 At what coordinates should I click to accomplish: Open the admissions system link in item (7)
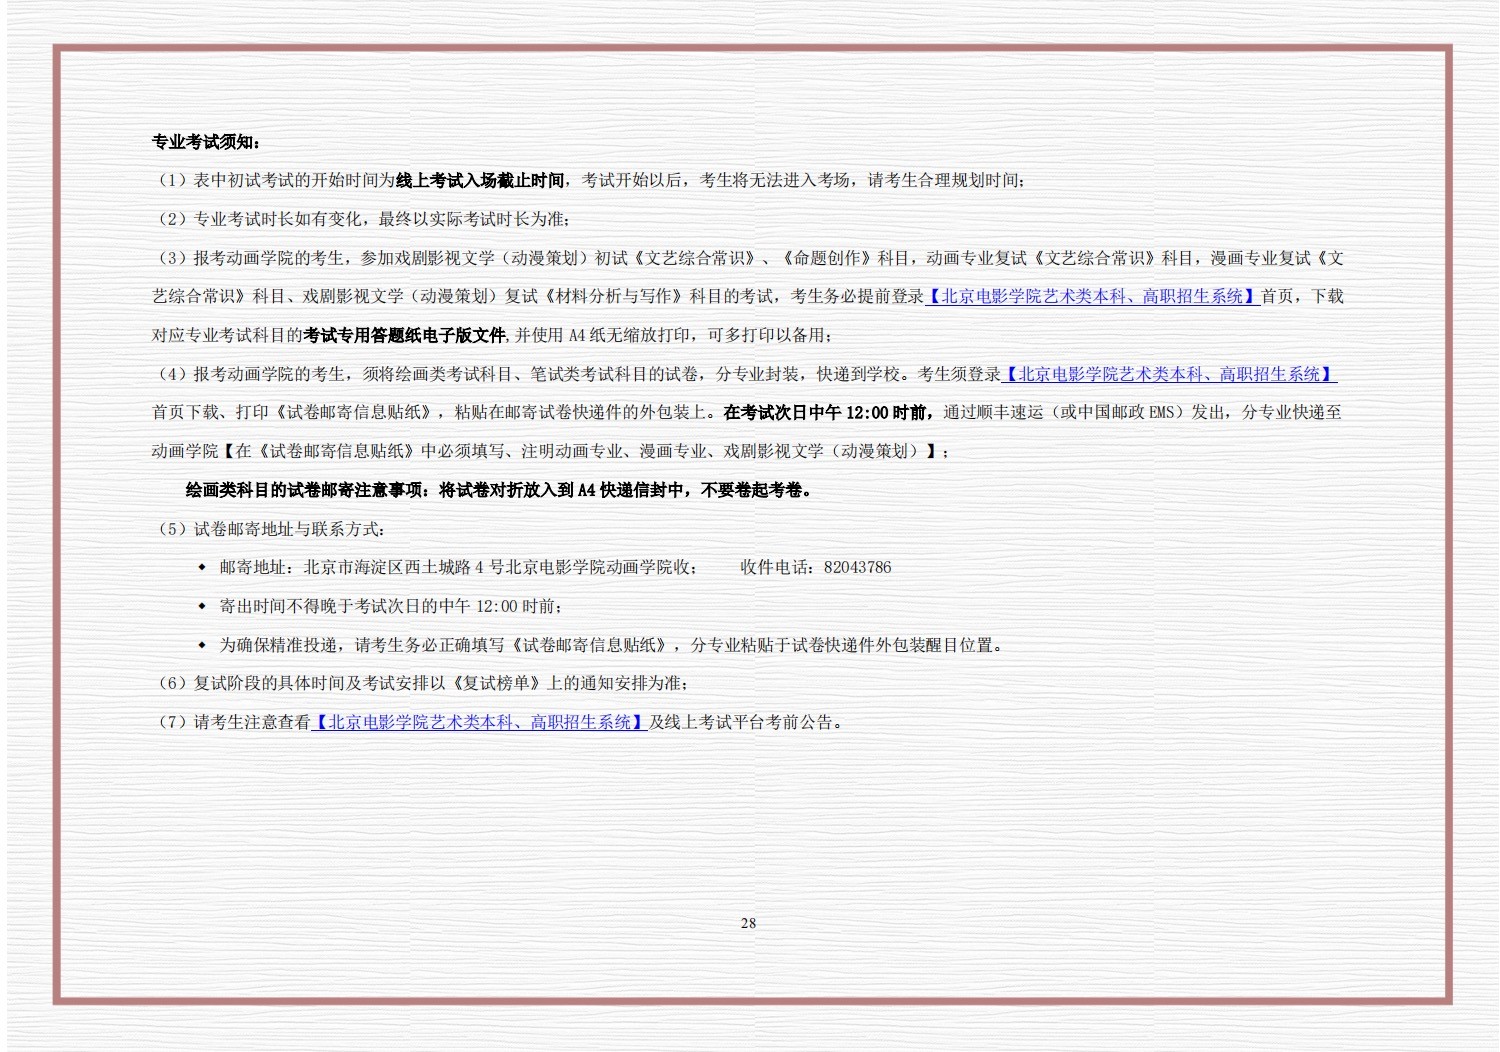(480, 722)
